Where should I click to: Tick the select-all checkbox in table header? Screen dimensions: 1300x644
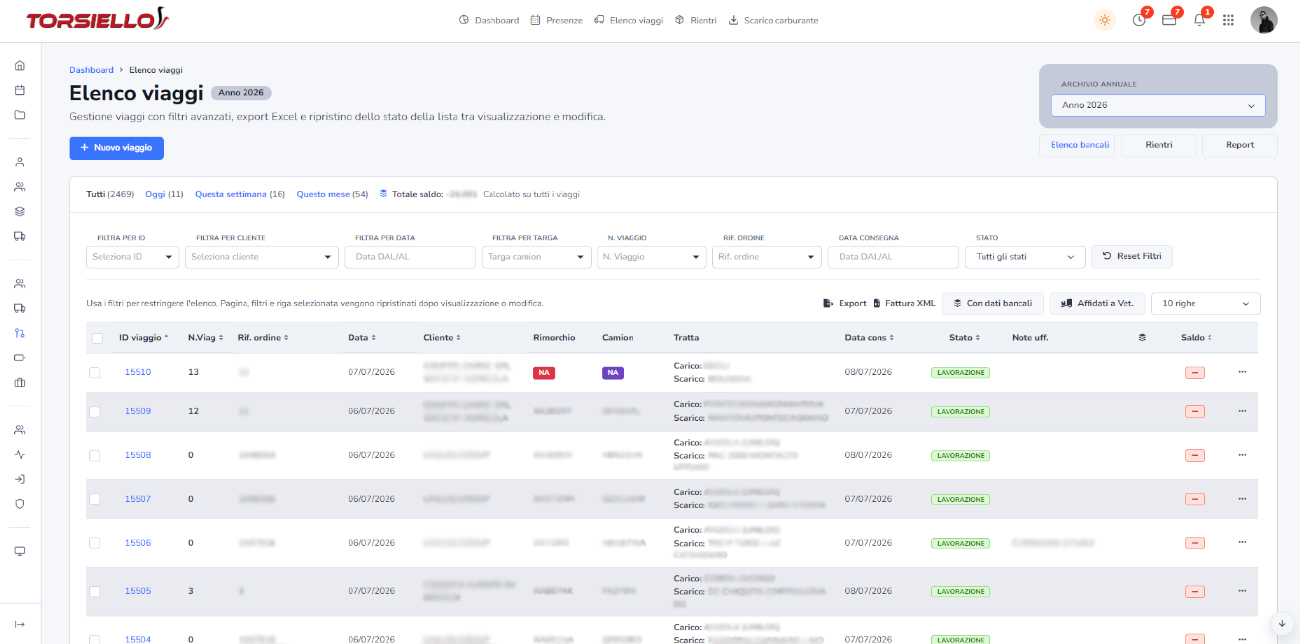97,338
